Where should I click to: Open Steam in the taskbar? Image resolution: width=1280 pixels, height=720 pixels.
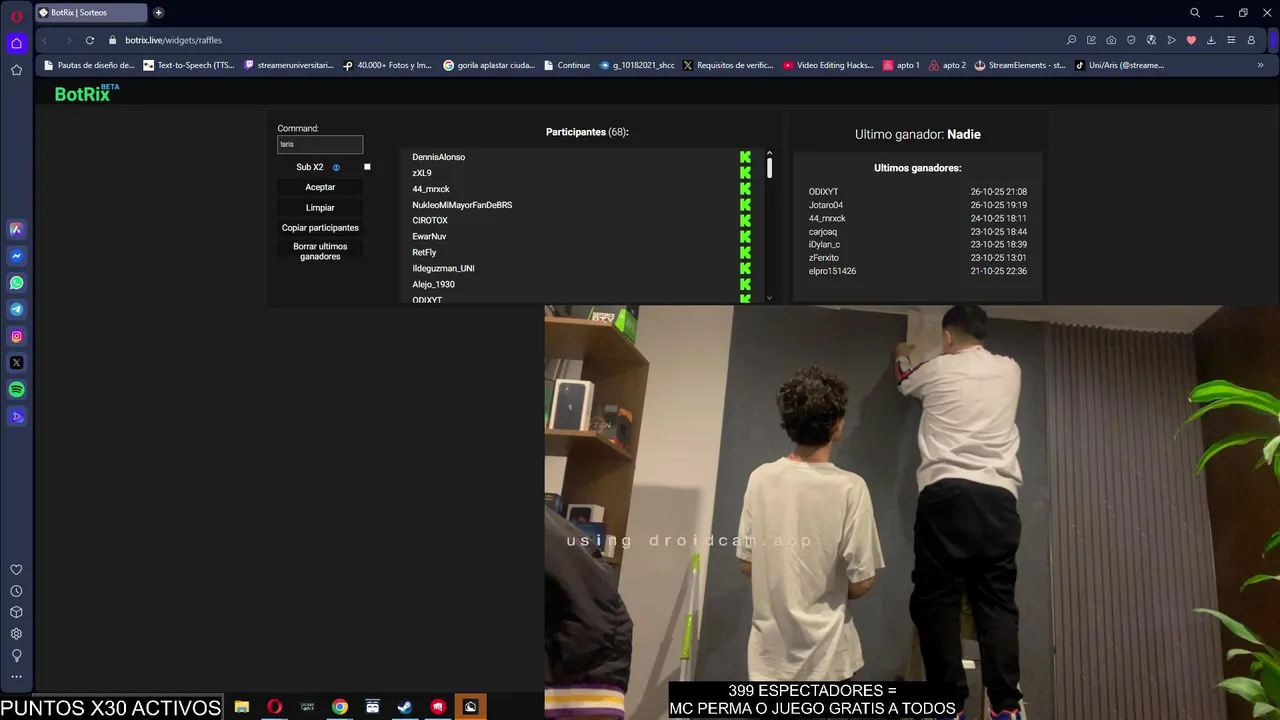point(405,707)
